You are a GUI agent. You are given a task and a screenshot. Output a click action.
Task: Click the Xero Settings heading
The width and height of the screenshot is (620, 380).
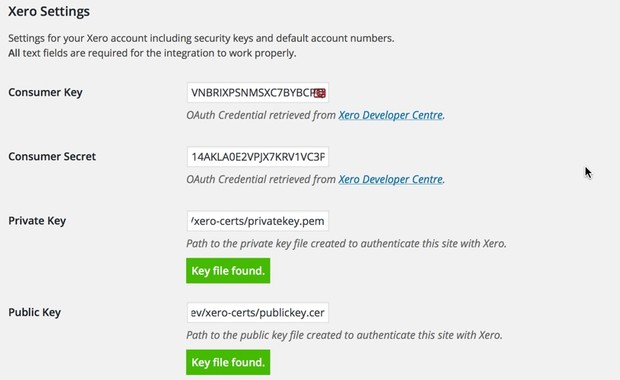coord(49,11)
